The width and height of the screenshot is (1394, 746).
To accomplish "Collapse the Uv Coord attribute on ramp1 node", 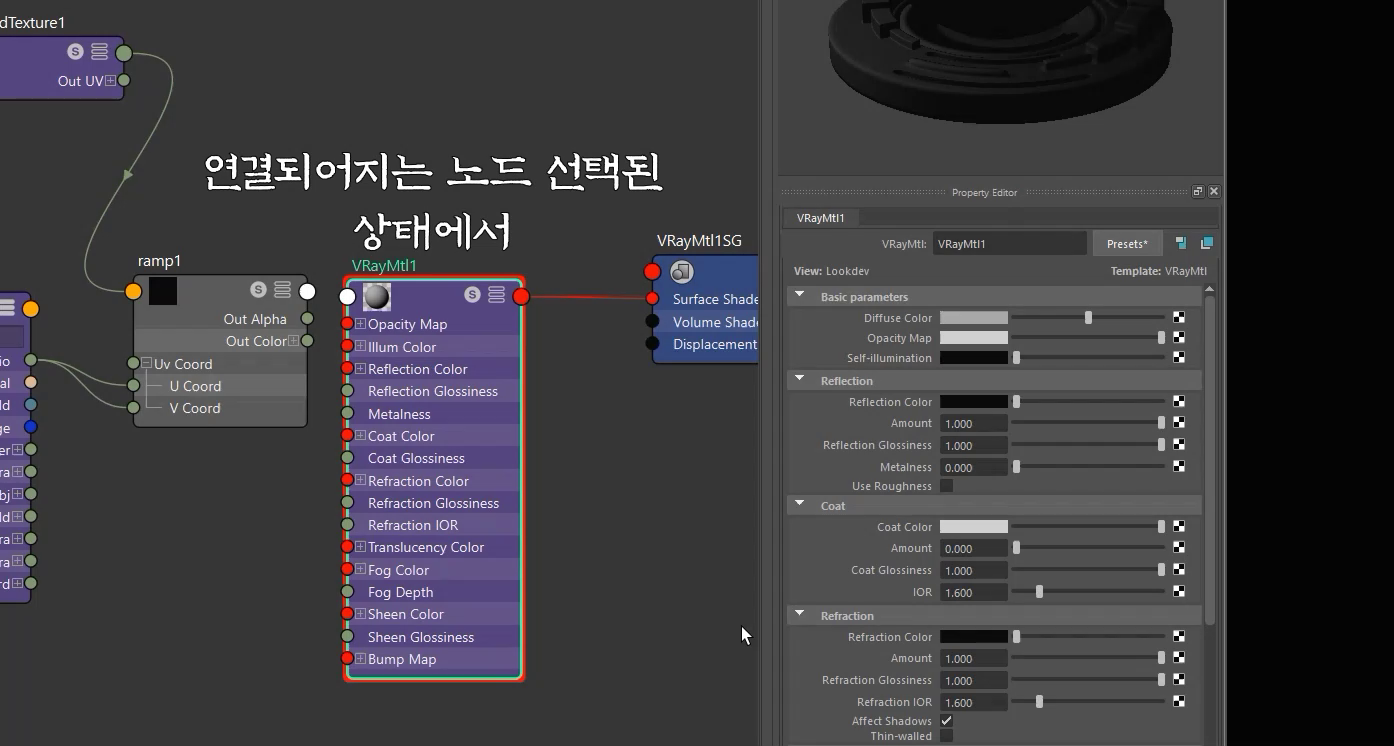I will pyautogui.click(x=146, y=364).
